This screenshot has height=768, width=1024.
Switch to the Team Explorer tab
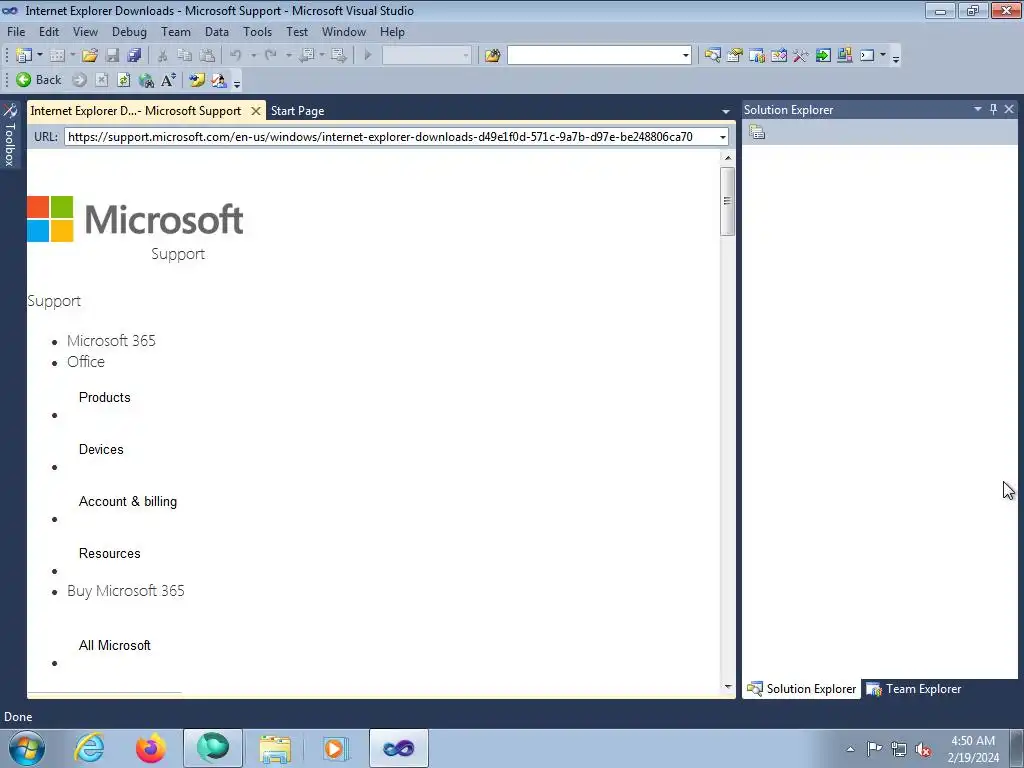click(914, 689)
